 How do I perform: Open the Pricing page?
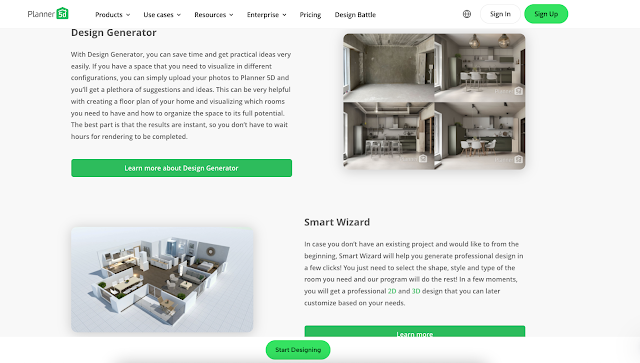(x=310, y=15)
